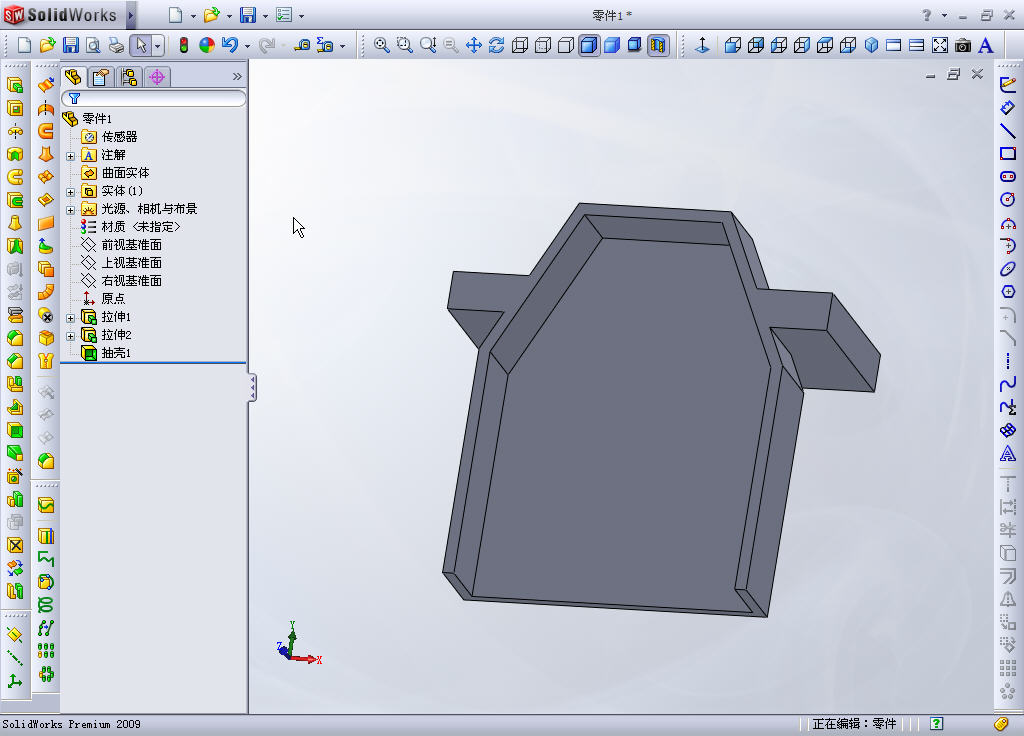Click the blue letter A icon in view toolbar
This screenshot has width=1024, height=736.
[986, 45]
